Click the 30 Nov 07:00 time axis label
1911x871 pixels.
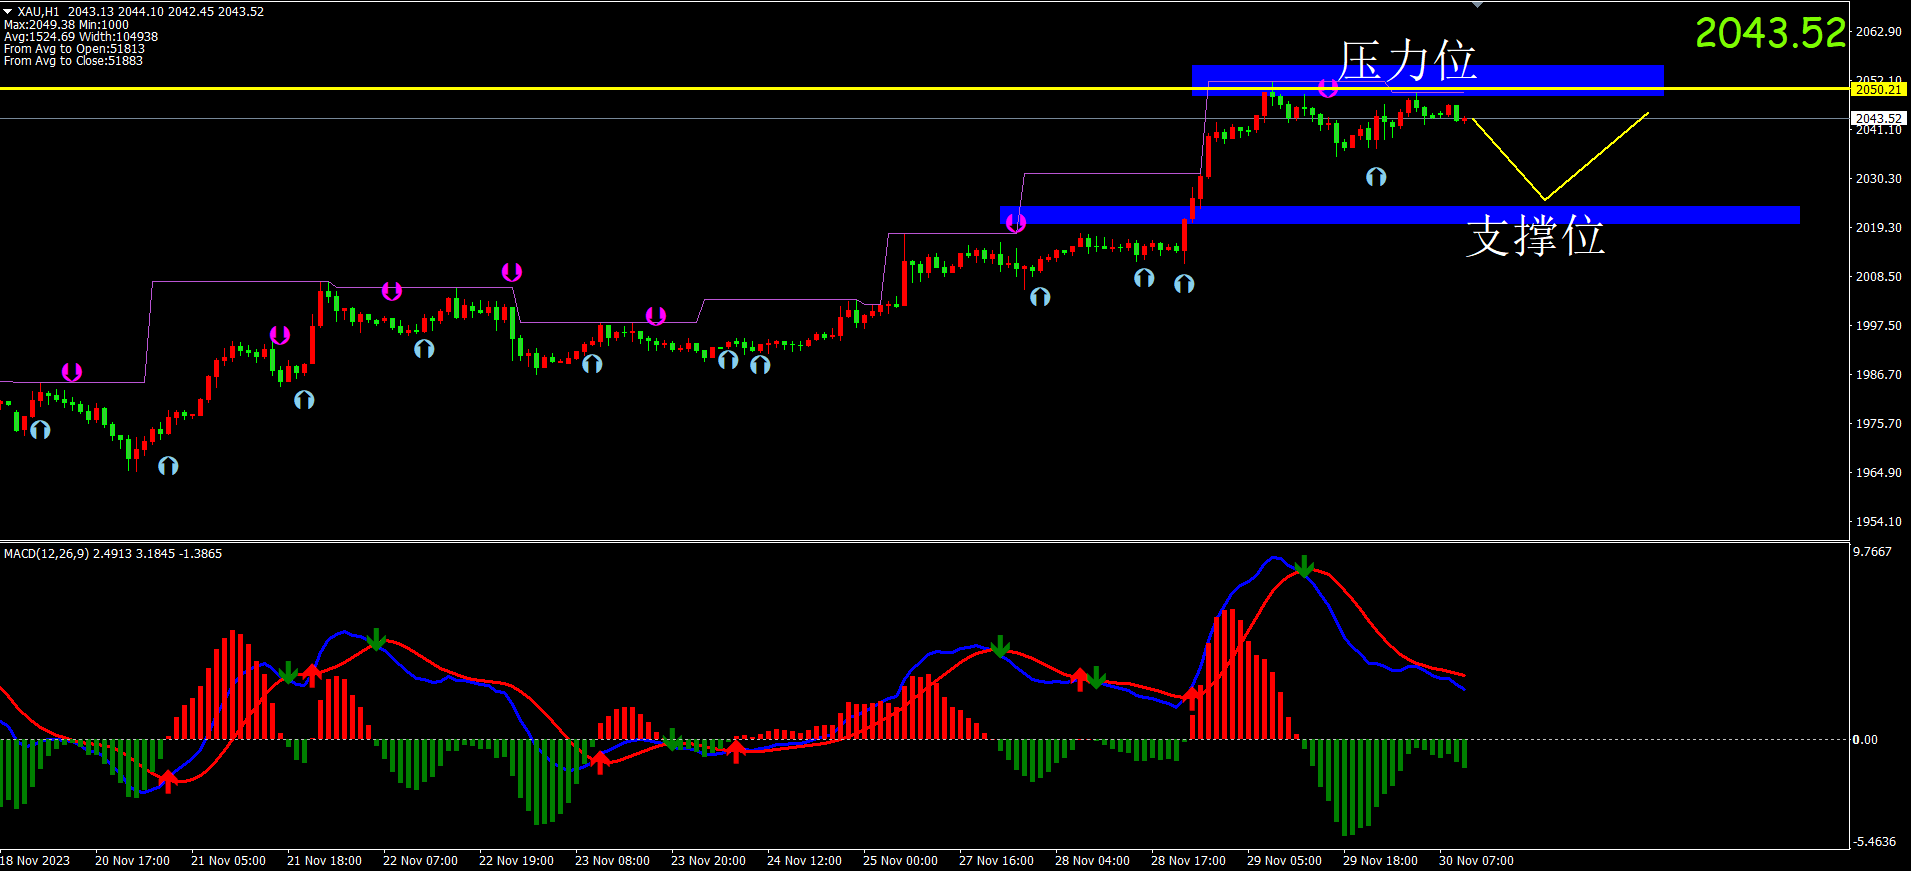coord(1476,860)
